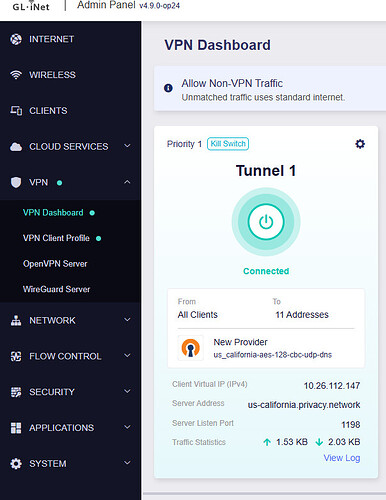Click the OpenVPN provider logo
The image size is (386, 500).
[190, 348]
